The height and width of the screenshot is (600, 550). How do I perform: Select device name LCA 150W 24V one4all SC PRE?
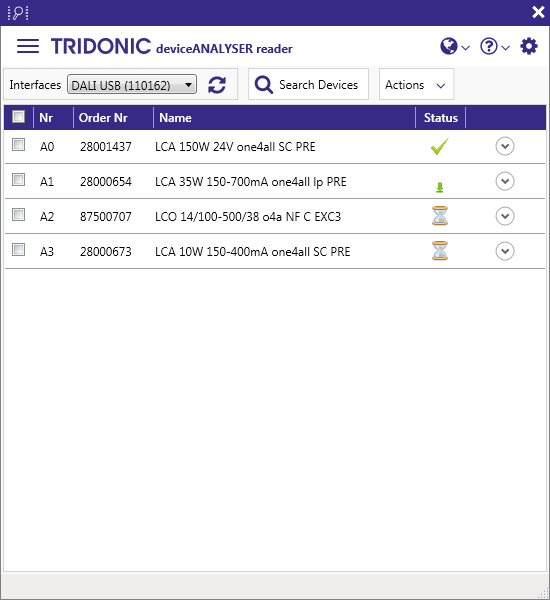[235, 147]
